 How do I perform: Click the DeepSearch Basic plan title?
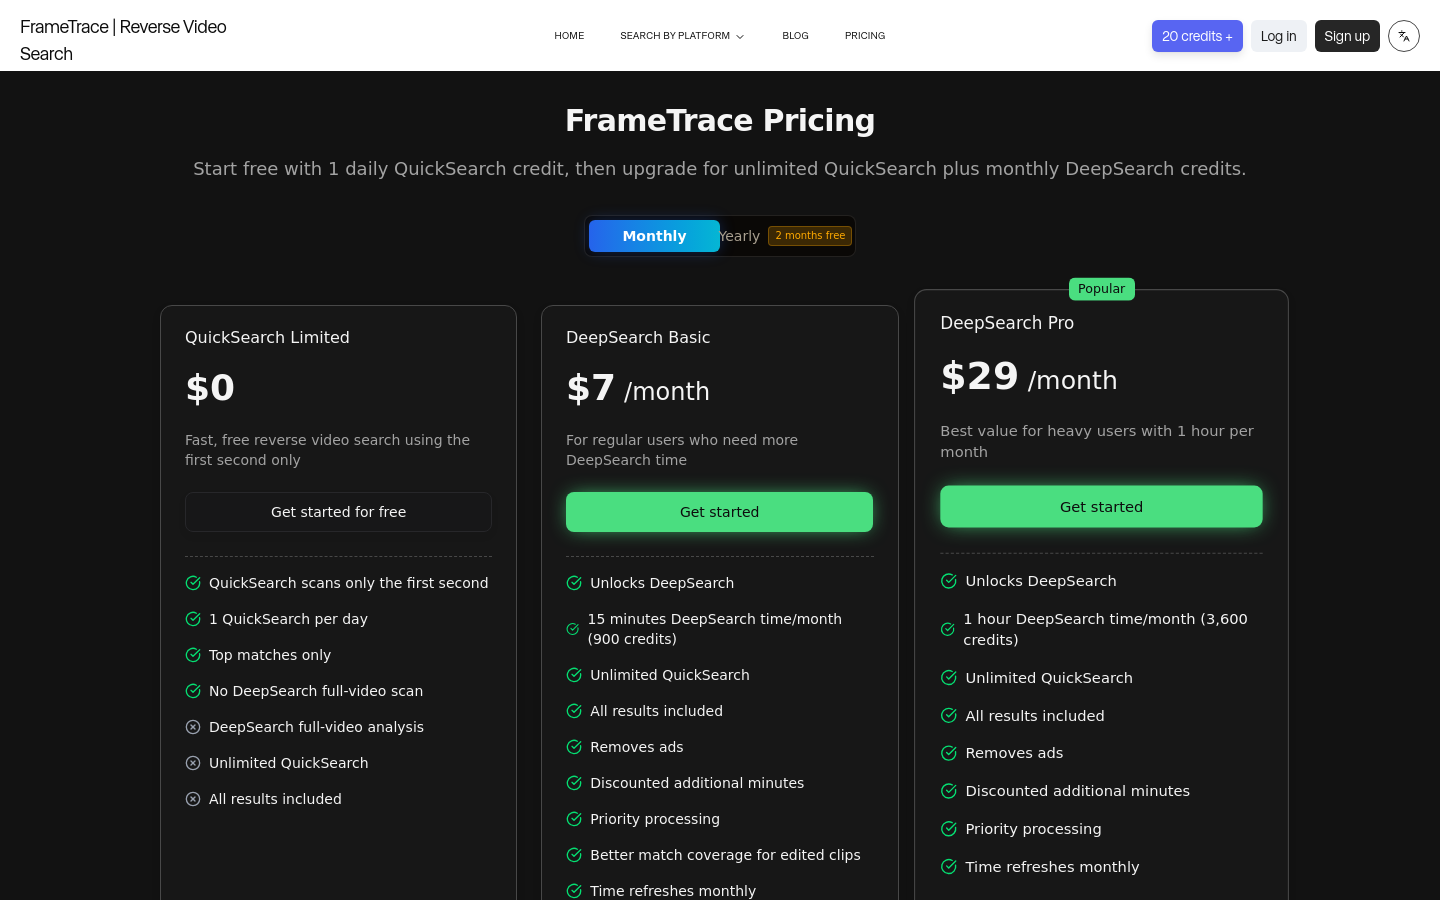pyautogui.click(x=638, y=338)
